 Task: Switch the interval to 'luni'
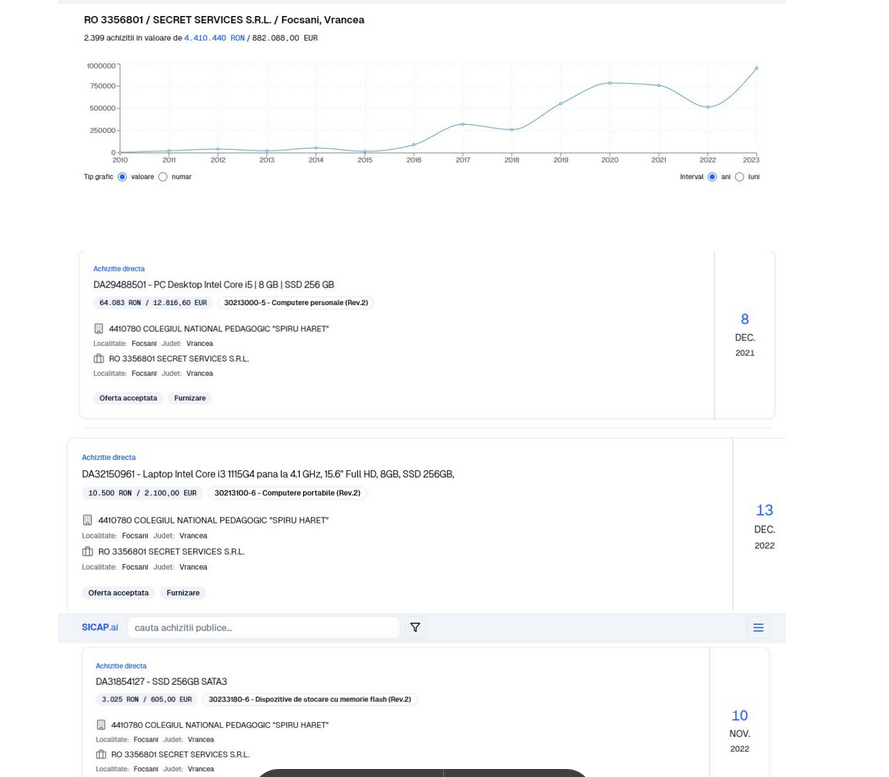(739, 177)
